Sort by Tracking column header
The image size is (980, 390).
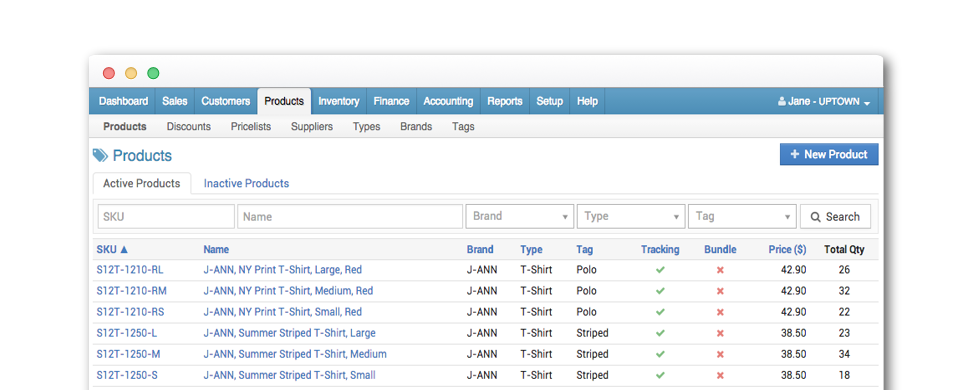pyautogui.click(x=660, y=249)
